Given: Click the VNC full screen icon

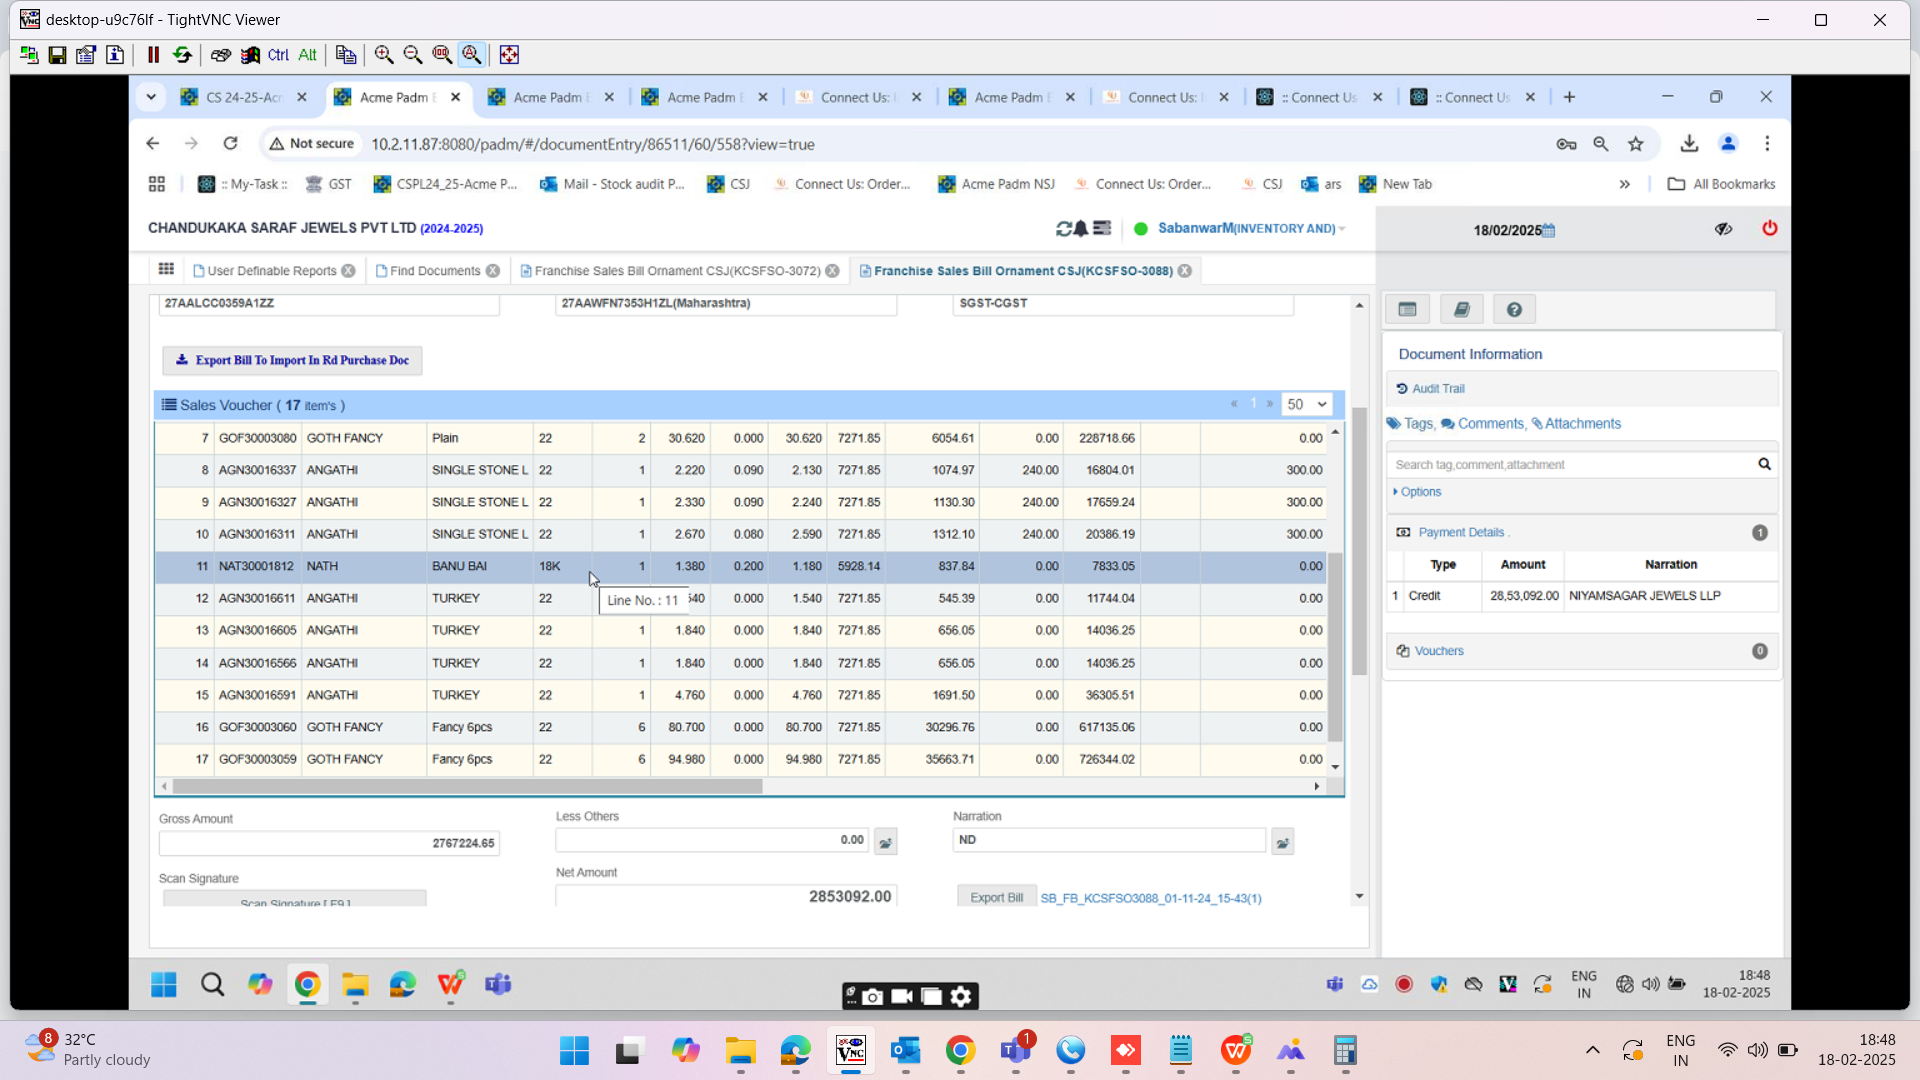Looking at the screenshot, I should coord(509,55).
